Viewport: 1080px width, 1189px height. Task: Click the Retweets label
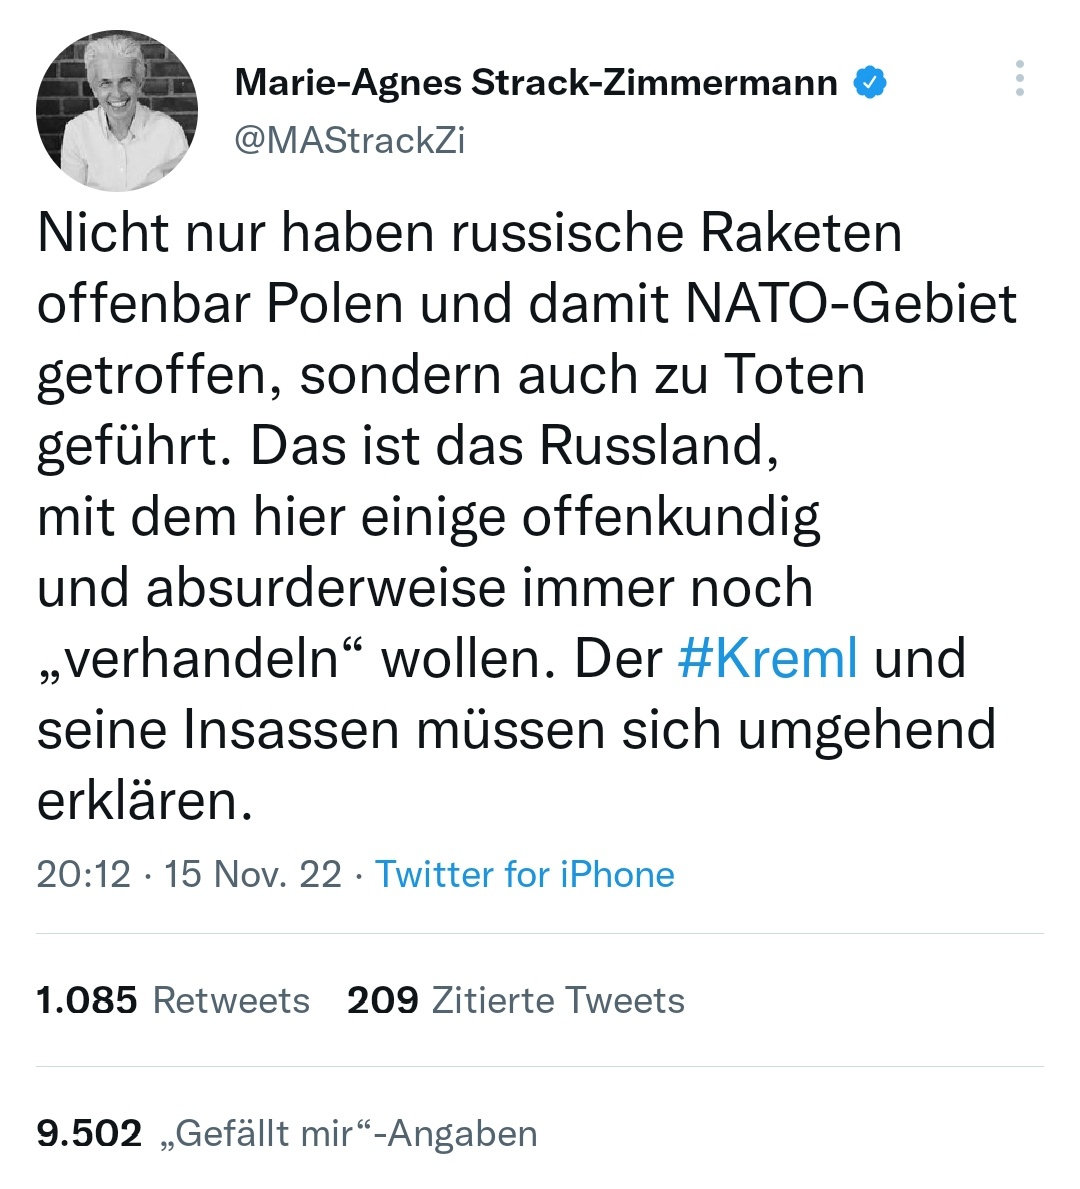231,1001
